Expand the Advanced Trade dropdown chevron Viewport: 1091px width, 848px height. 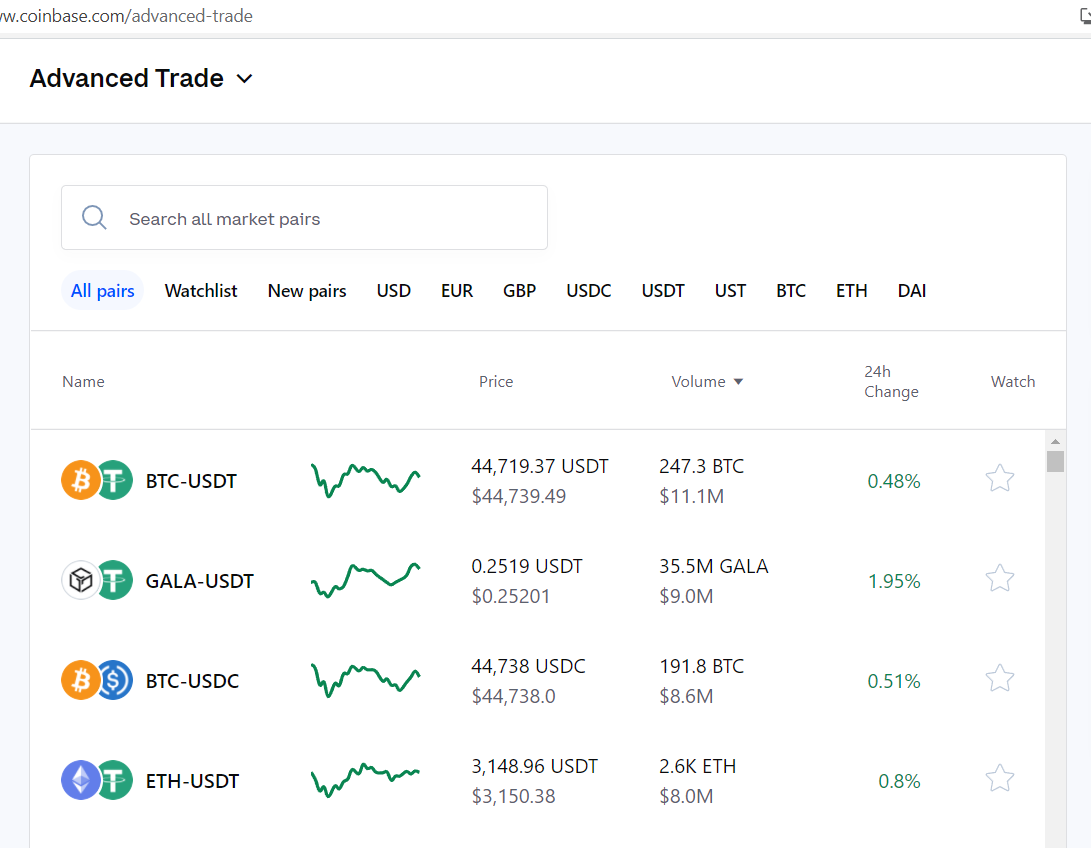click(244, 79)
